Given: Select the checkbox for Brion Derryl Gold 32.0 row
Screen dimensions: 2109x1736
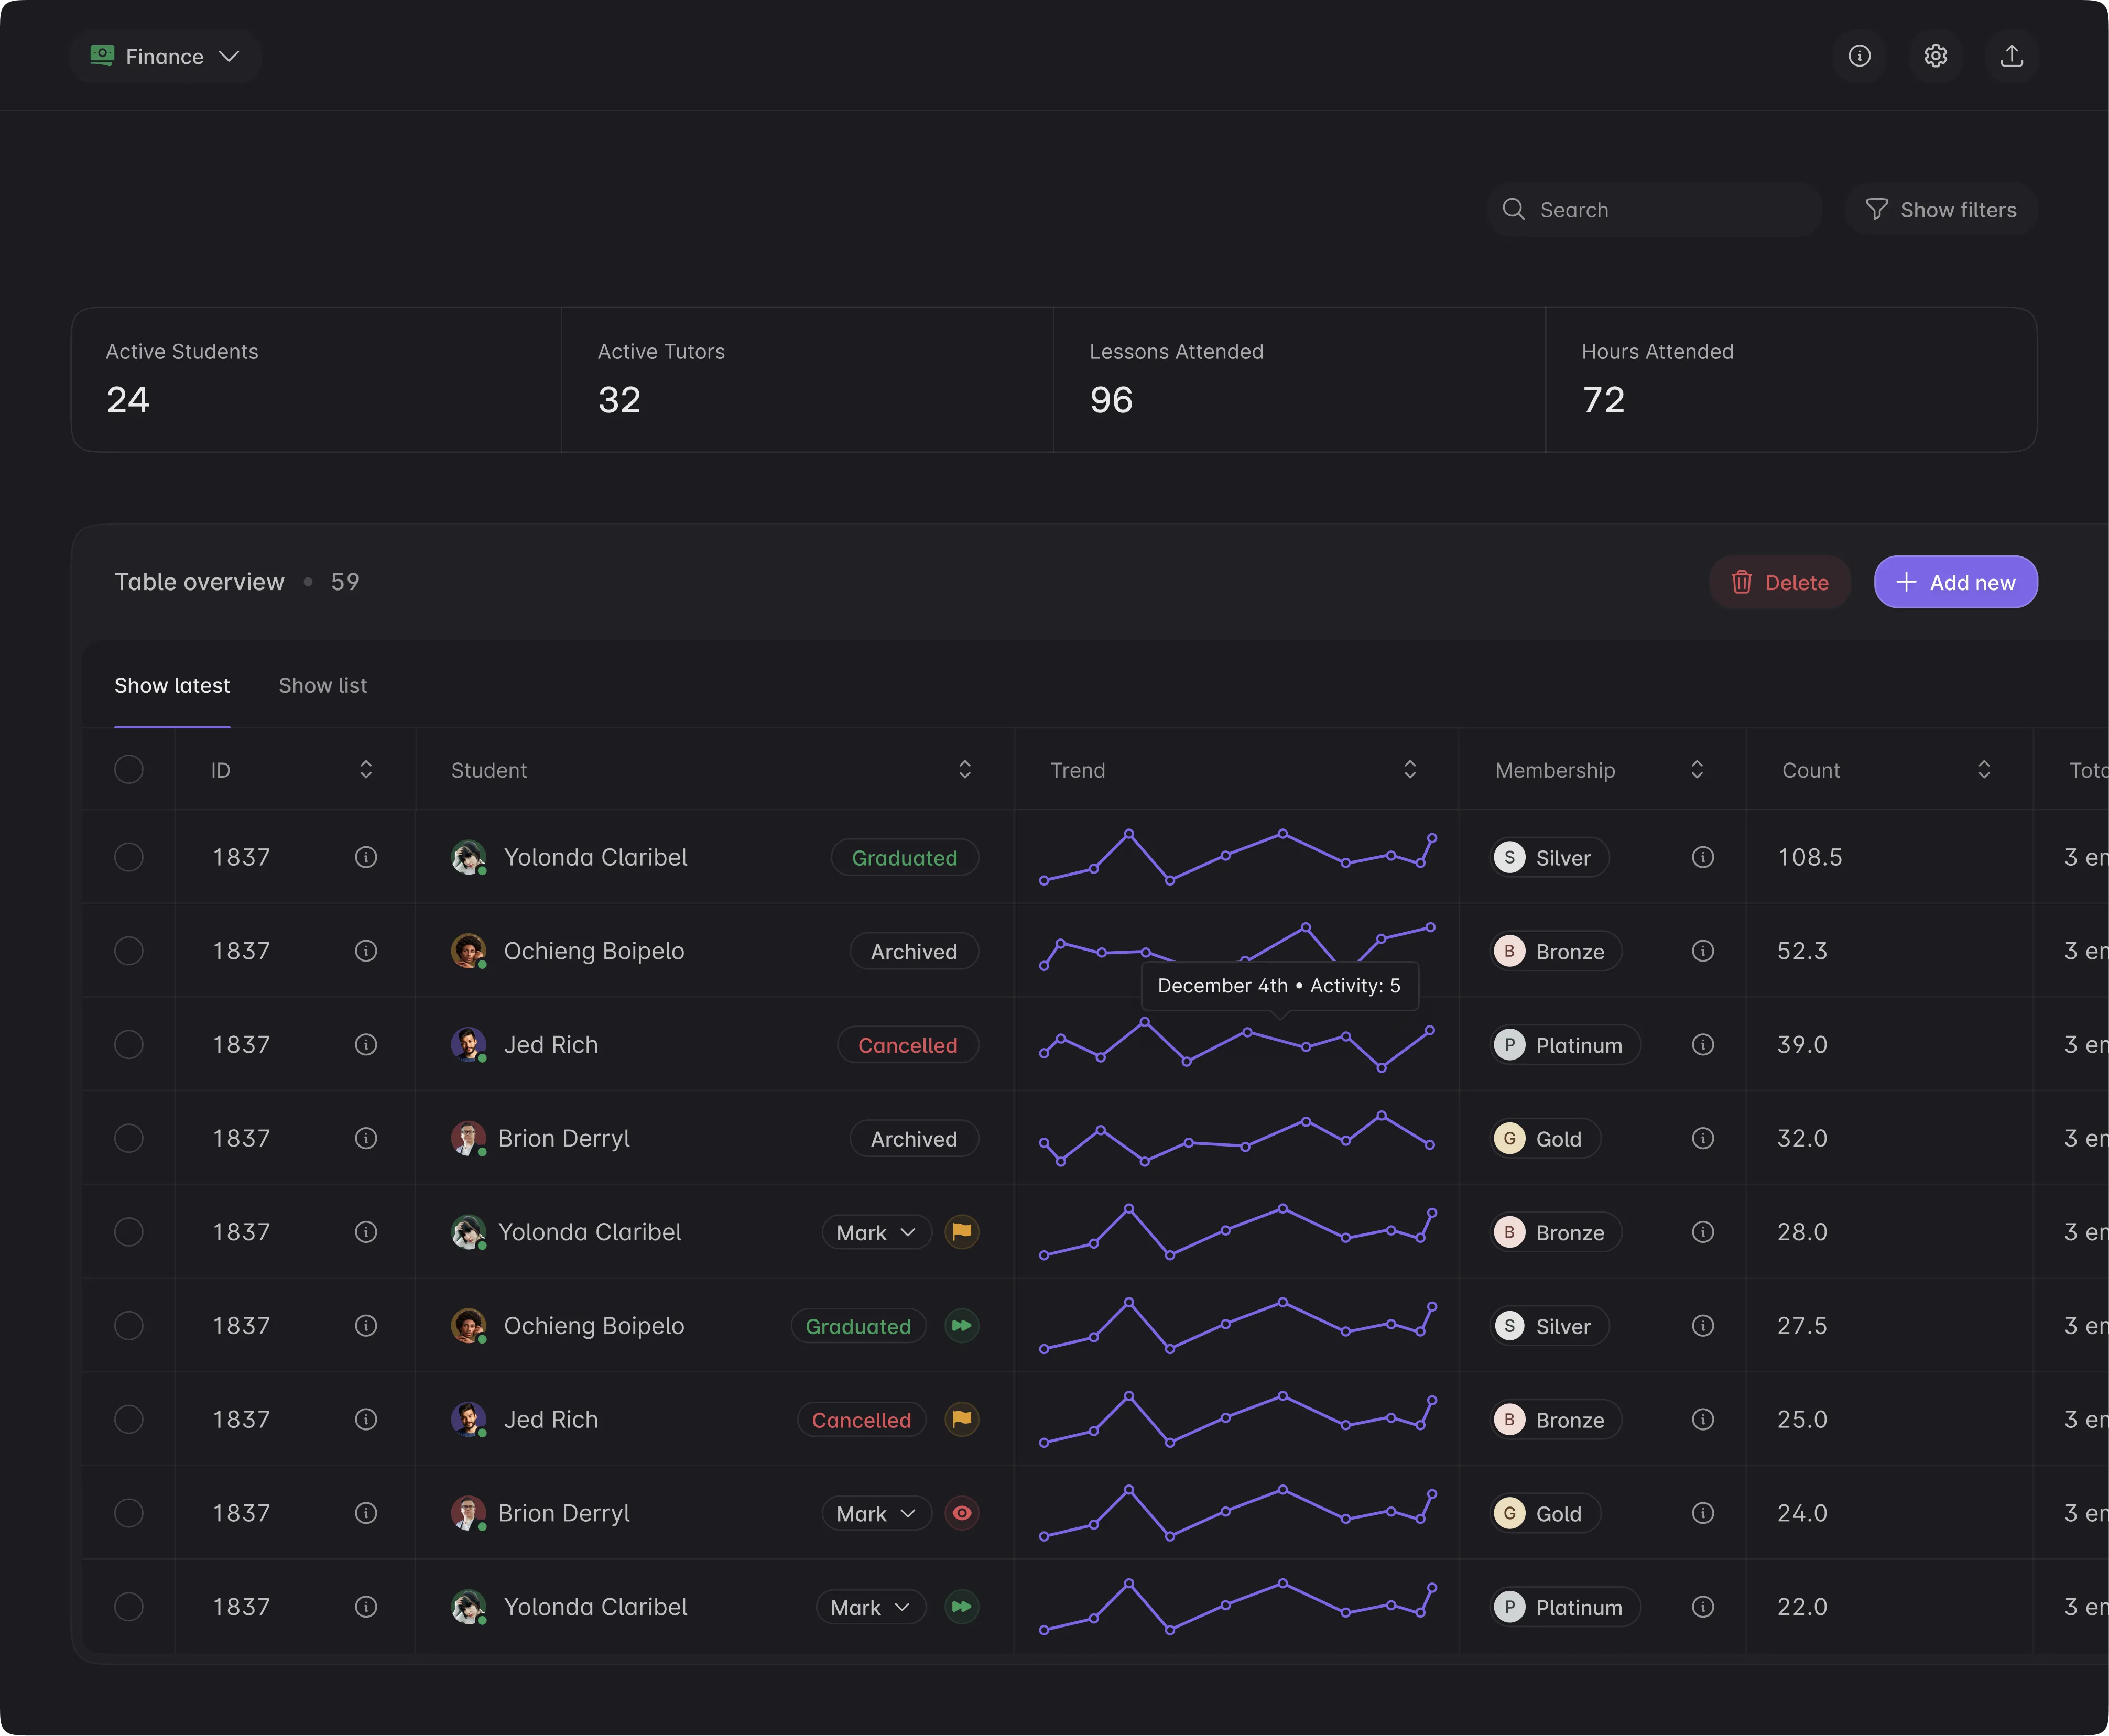Looking at the screenshot, I should (129, 1138).
